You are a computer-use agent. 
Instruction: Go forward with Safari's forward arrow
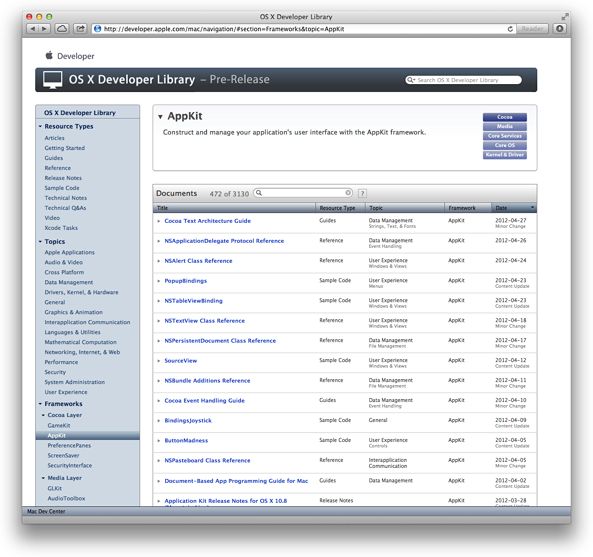[44, 29]
